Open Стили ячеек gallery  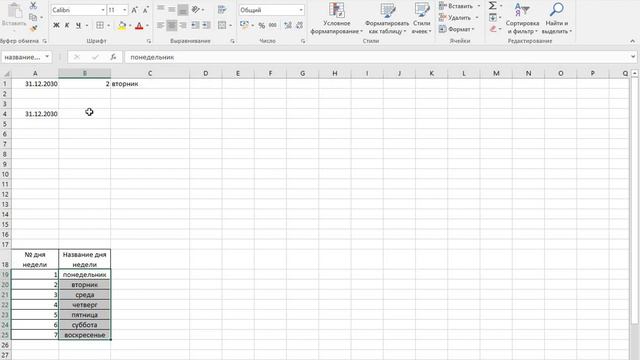(x=422, y=18)
